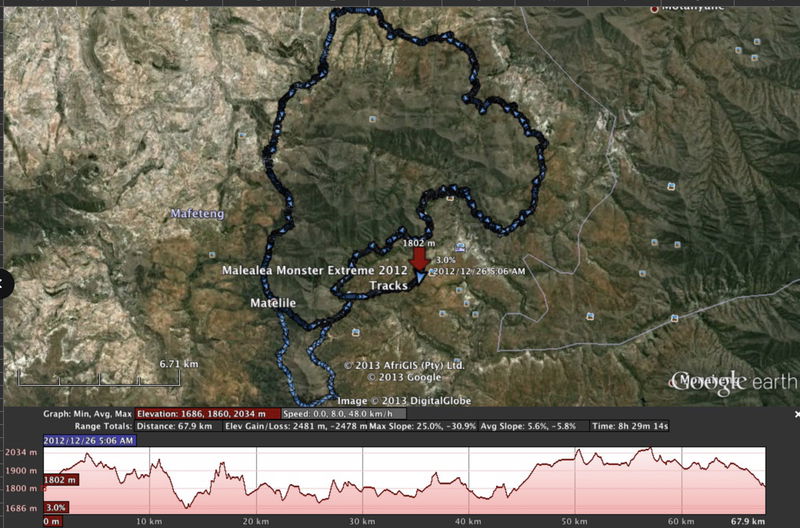Select the Speed metric in the graph header
This screenshot has width=800, height=528.
tap(344, 413)
